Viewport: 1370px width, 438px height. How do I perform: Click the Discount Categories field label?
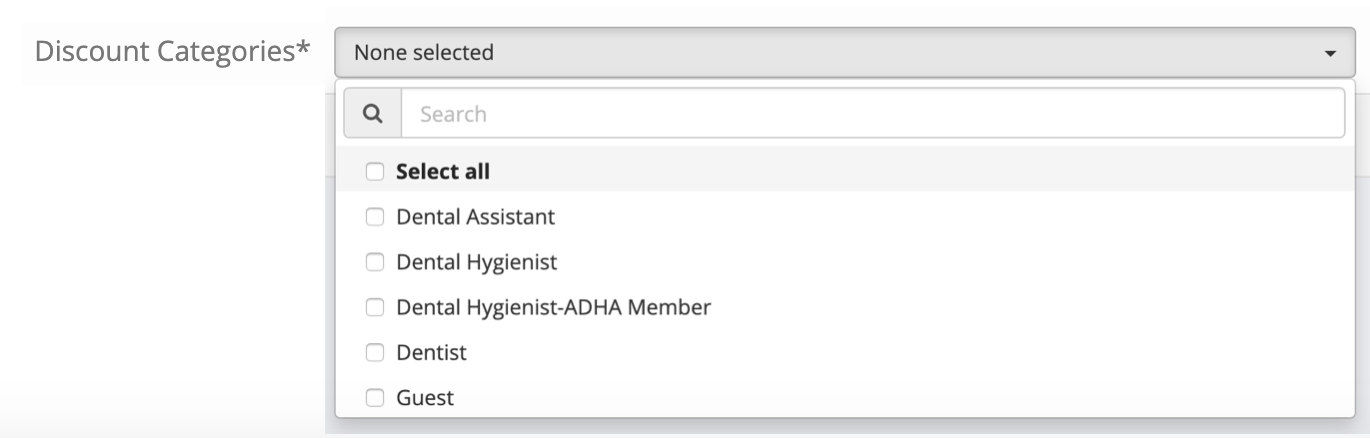[x=172, y=51]
